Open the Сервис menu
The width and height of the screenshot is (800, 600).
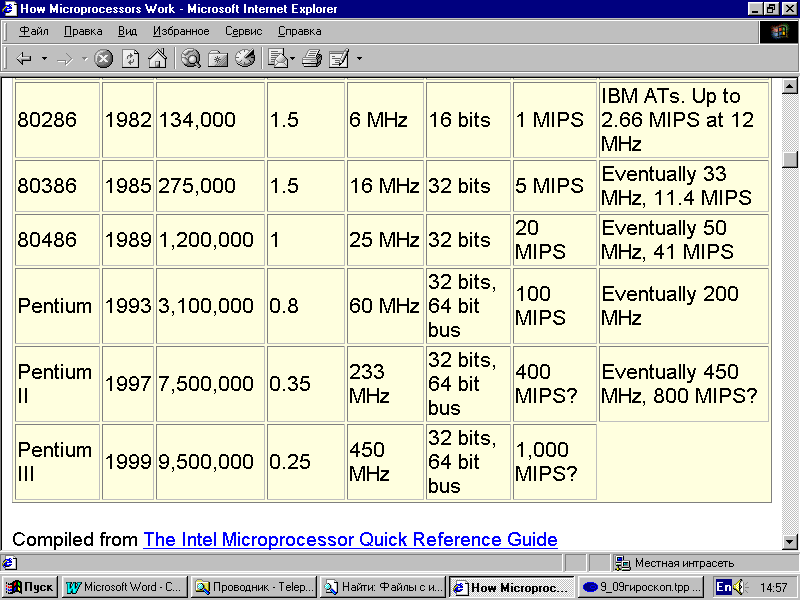pos(244,31)
